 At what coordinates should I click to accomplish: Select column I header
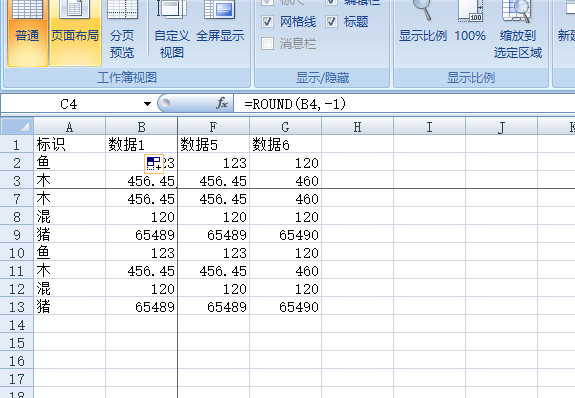[x=429, y=127]
